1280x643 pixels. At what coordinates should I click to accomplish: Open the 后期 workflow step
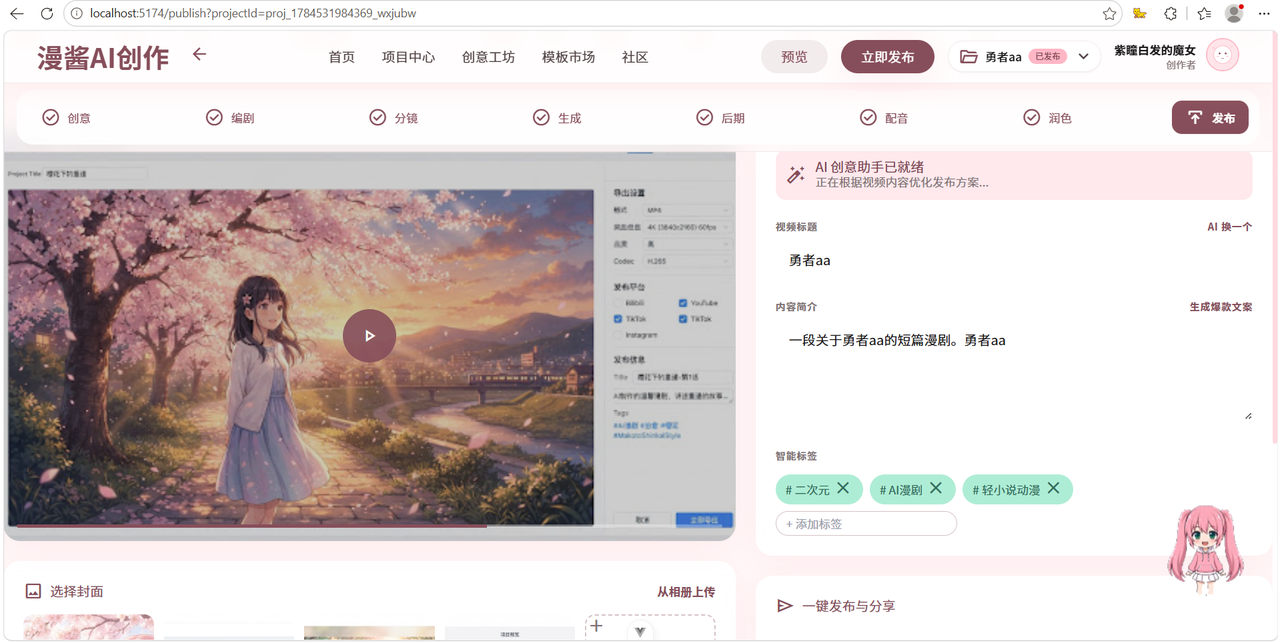pyautogui.click(x=721, y=118)
